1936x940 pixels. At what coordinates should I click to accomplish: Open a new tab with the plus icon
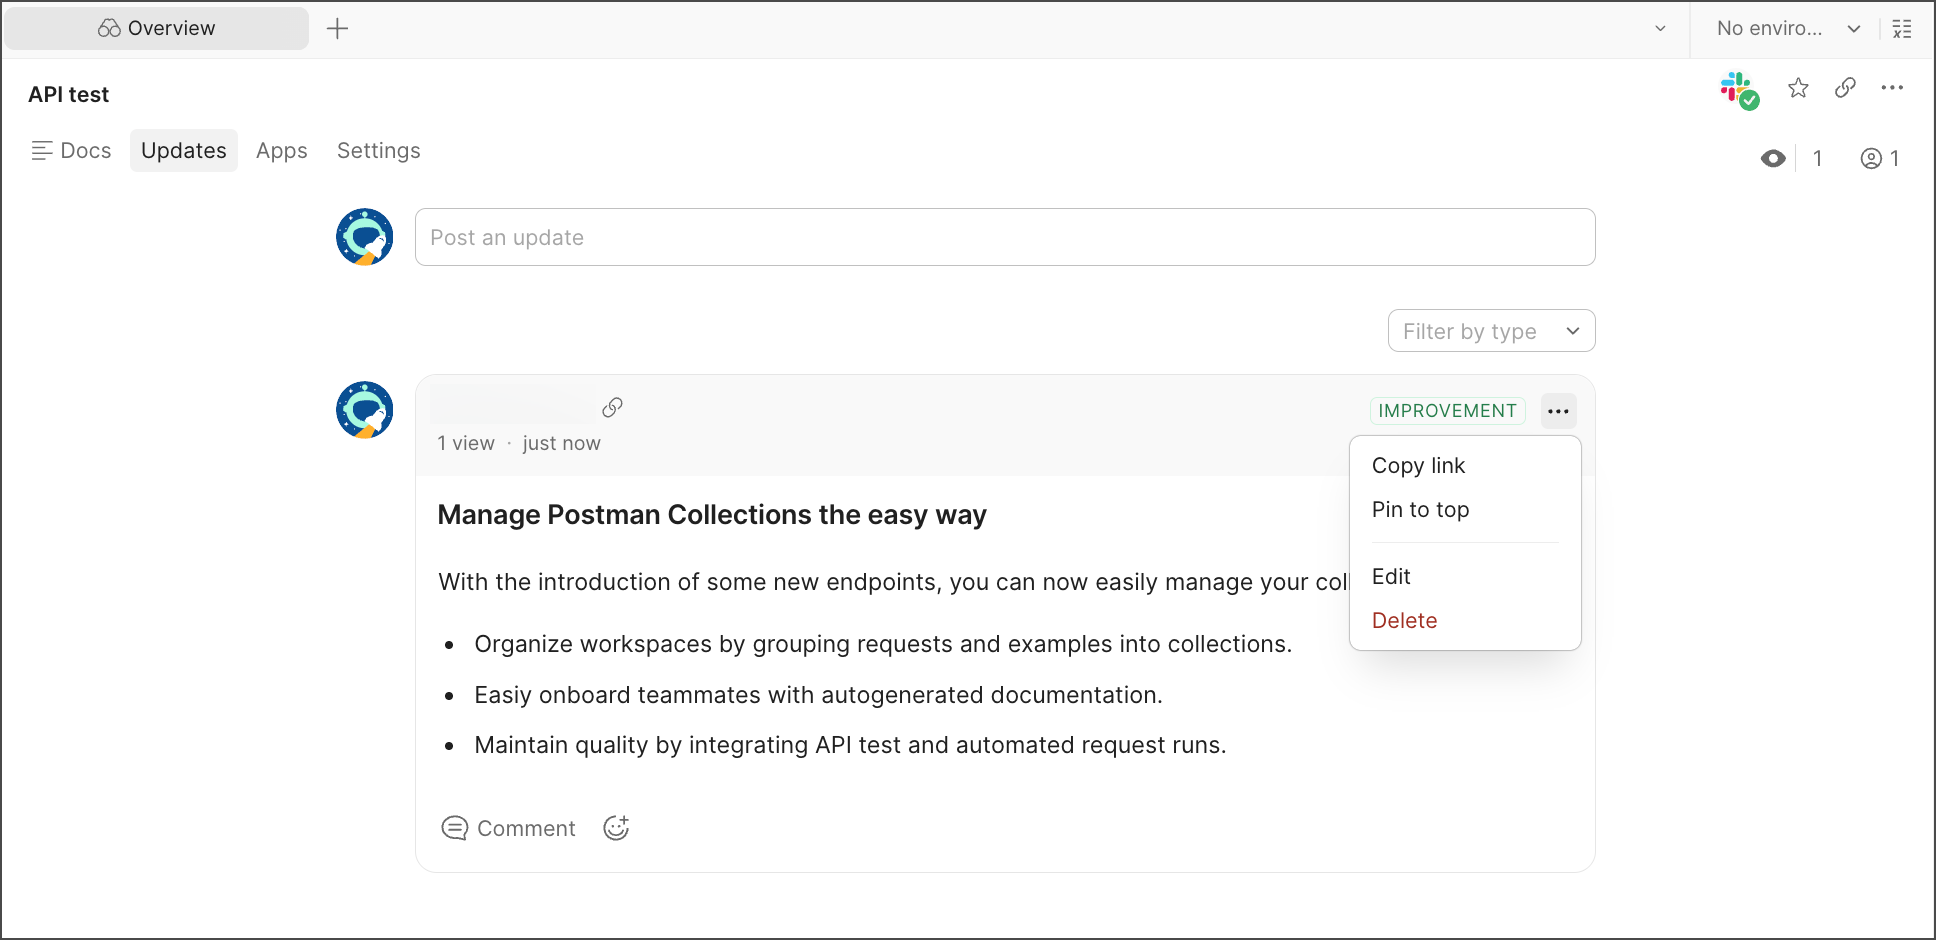point(338,29)
